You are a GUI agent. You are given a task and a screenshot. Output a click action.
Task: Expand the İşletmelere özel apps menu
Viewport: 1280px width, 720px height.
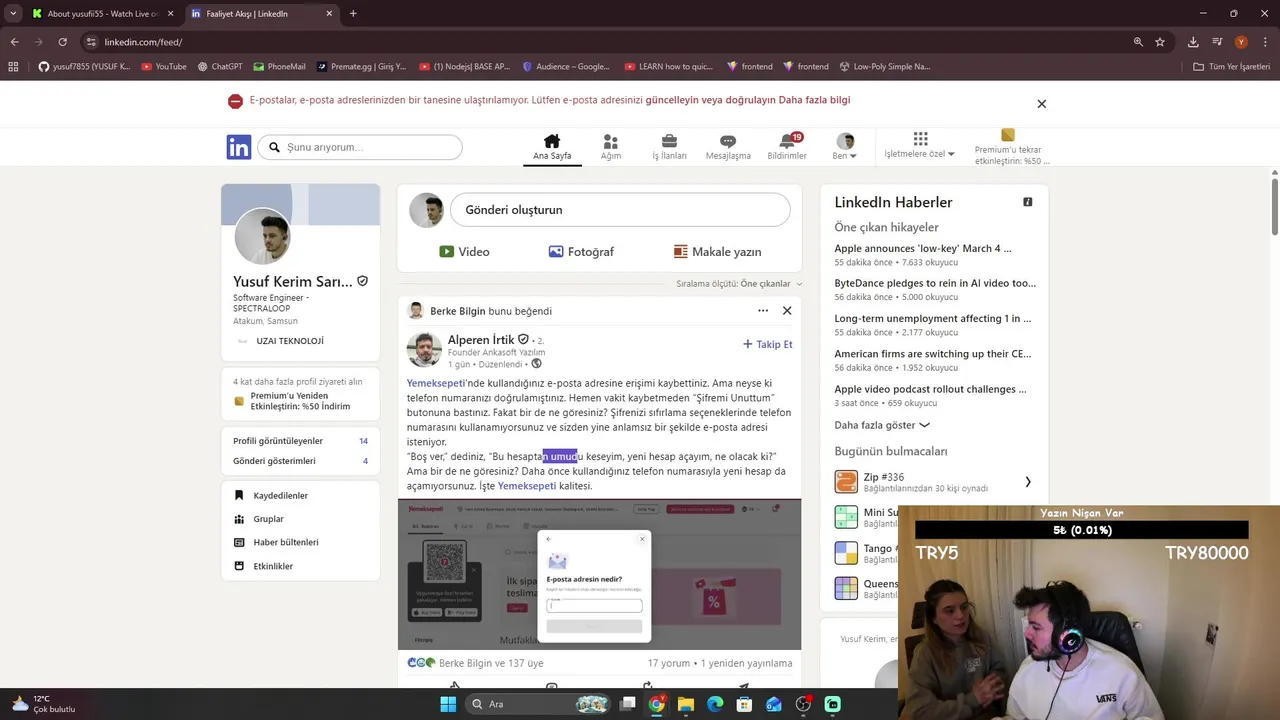pyautogui.click(x=920, y=147)
